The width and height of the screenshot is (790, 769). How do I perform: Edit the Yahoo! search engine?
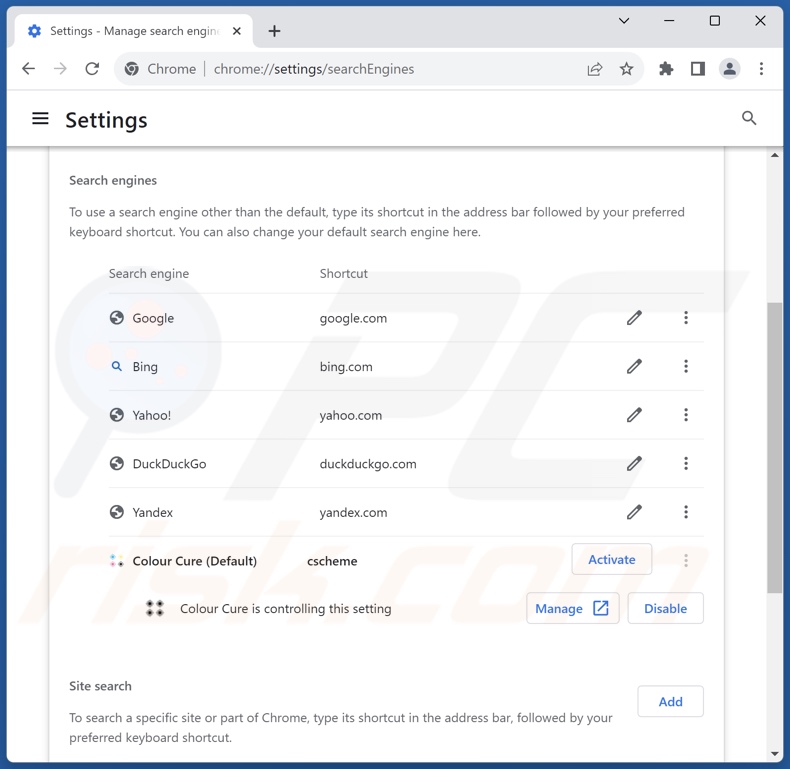(634, 415)
